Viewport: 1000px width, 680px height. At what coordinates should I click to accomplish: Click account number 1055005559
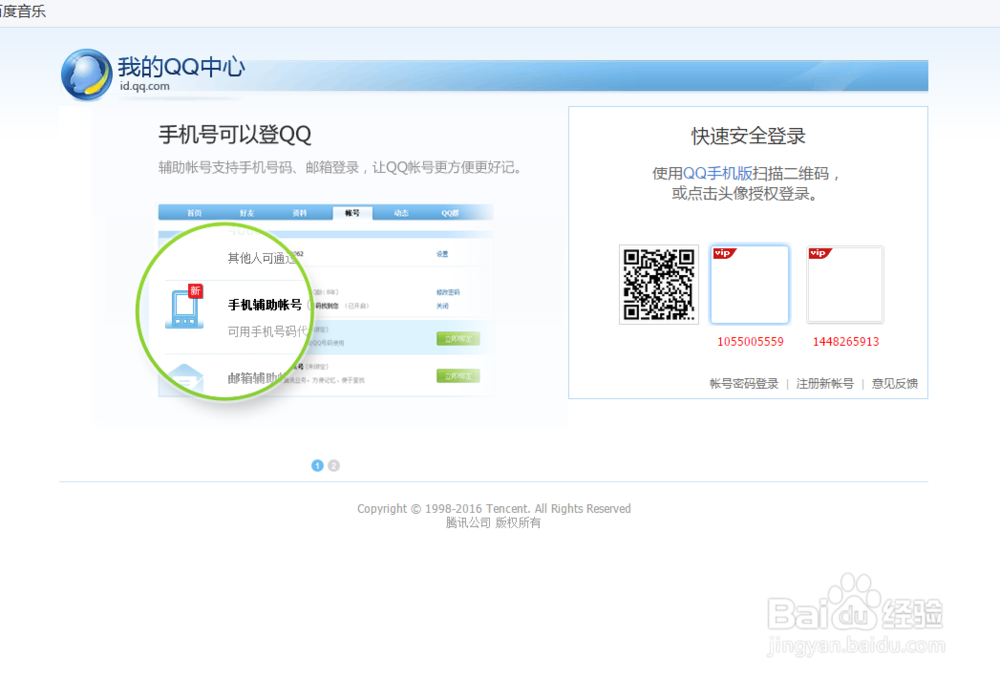click(x=750, y=342)
